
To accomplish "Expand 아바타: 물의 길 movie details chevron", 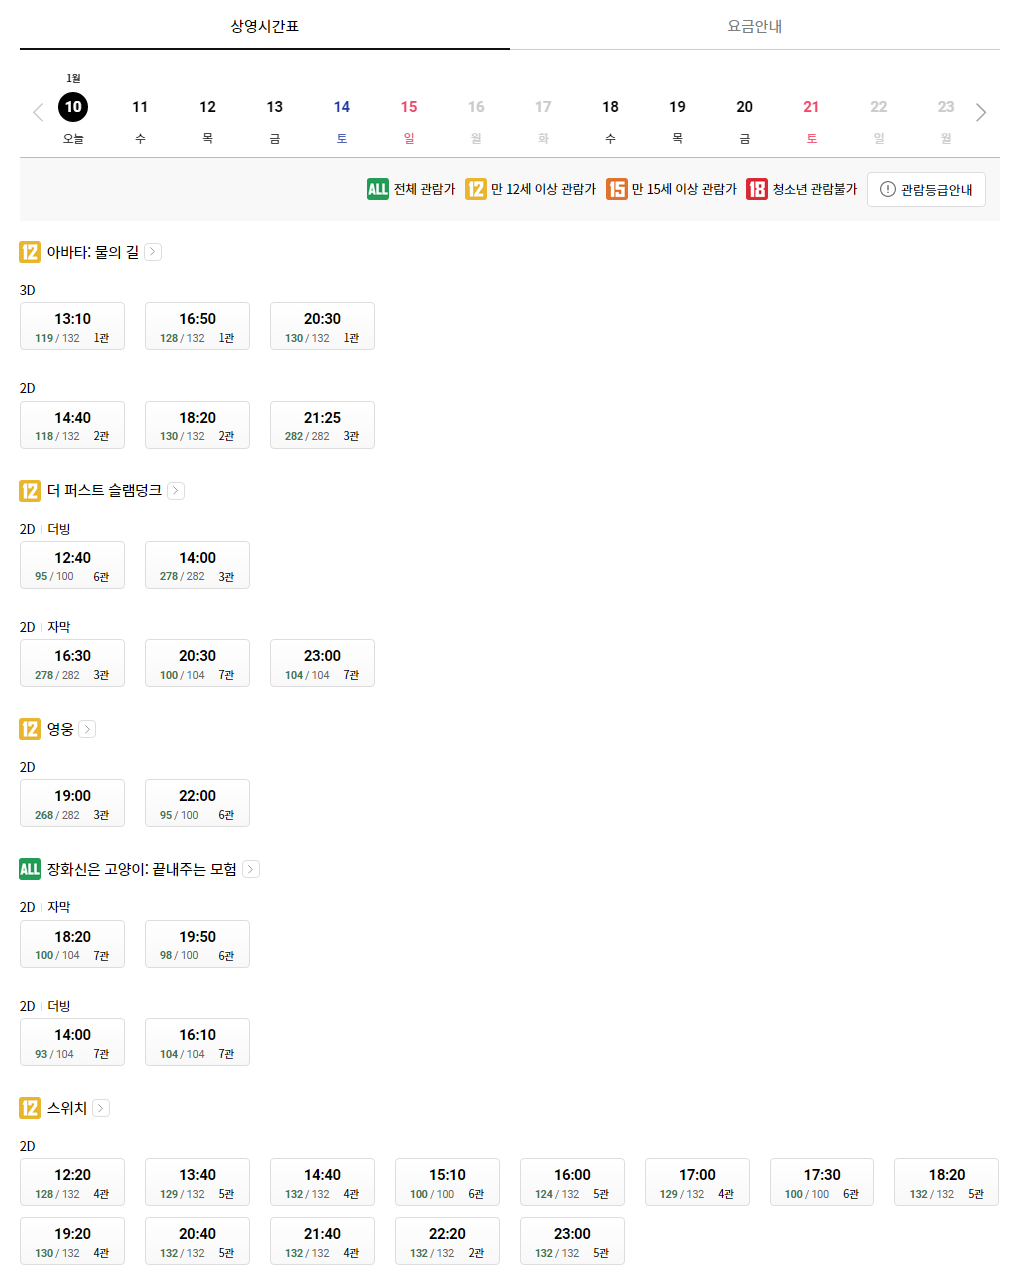I will [x=153, y=252].
